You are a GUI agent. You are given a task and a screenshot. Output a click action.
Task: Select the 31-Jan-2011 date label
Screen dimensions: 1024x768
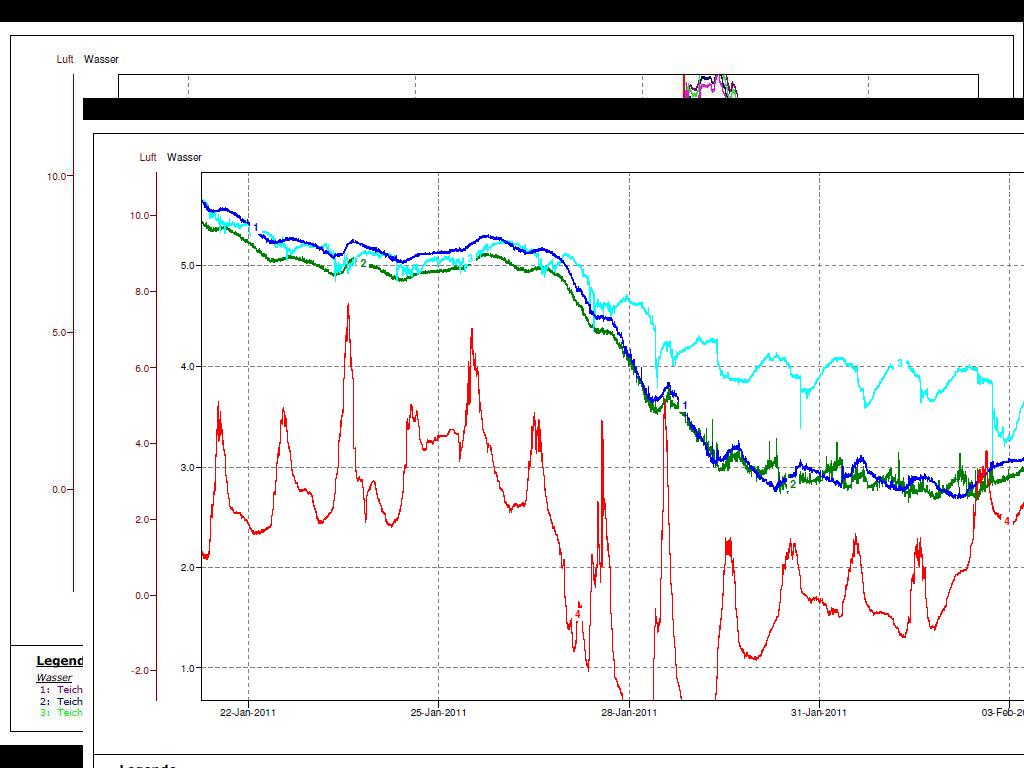pos(819,713)
